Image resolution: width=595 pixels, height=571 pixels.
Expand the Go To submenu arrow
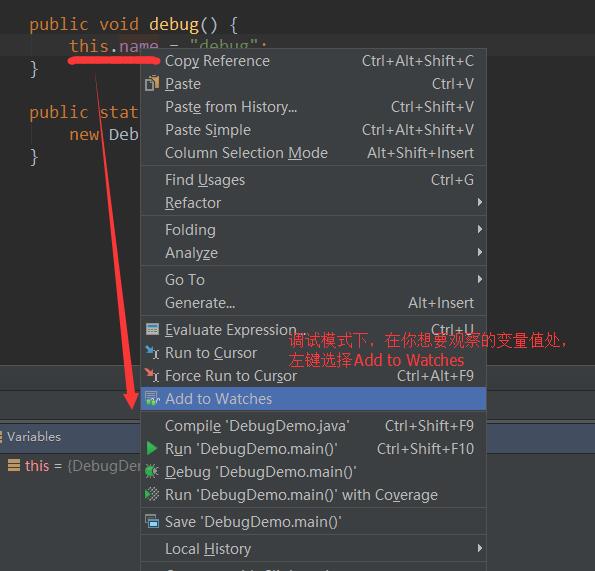coord(480,279)
